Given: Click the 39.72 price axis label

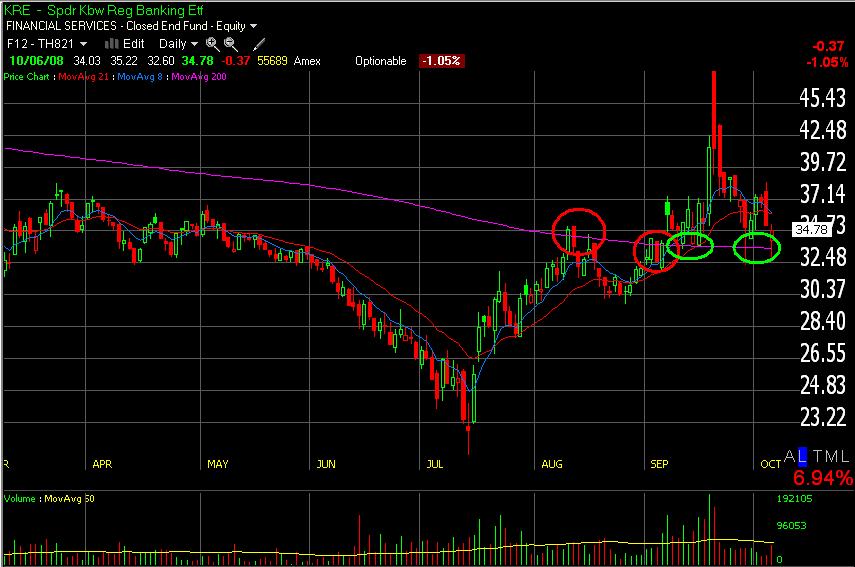Looking at the screenshot, I should [x=822, y=162].
